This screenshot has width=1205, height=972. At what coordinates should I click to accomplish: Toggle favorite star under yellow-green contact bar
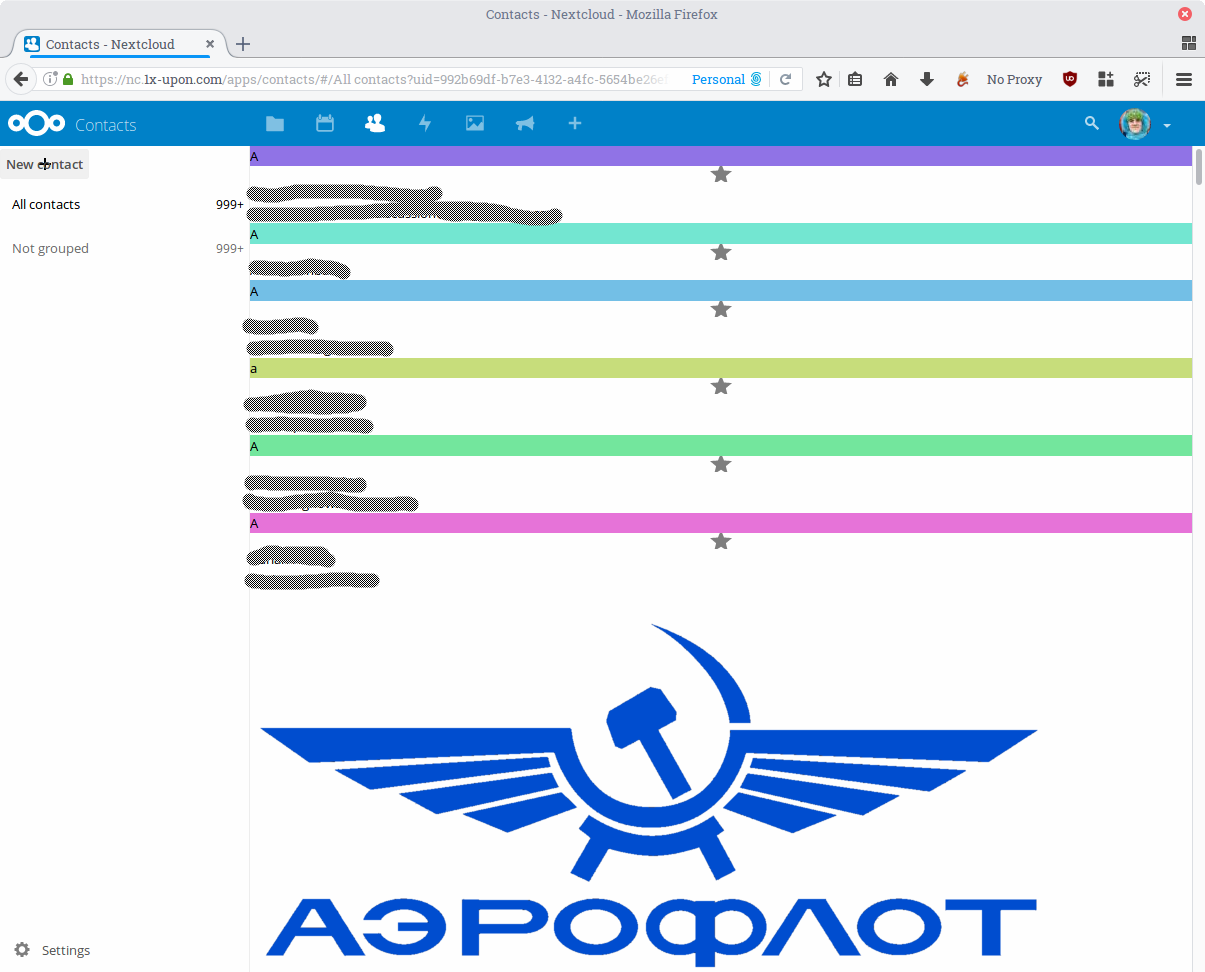[721, 386]
